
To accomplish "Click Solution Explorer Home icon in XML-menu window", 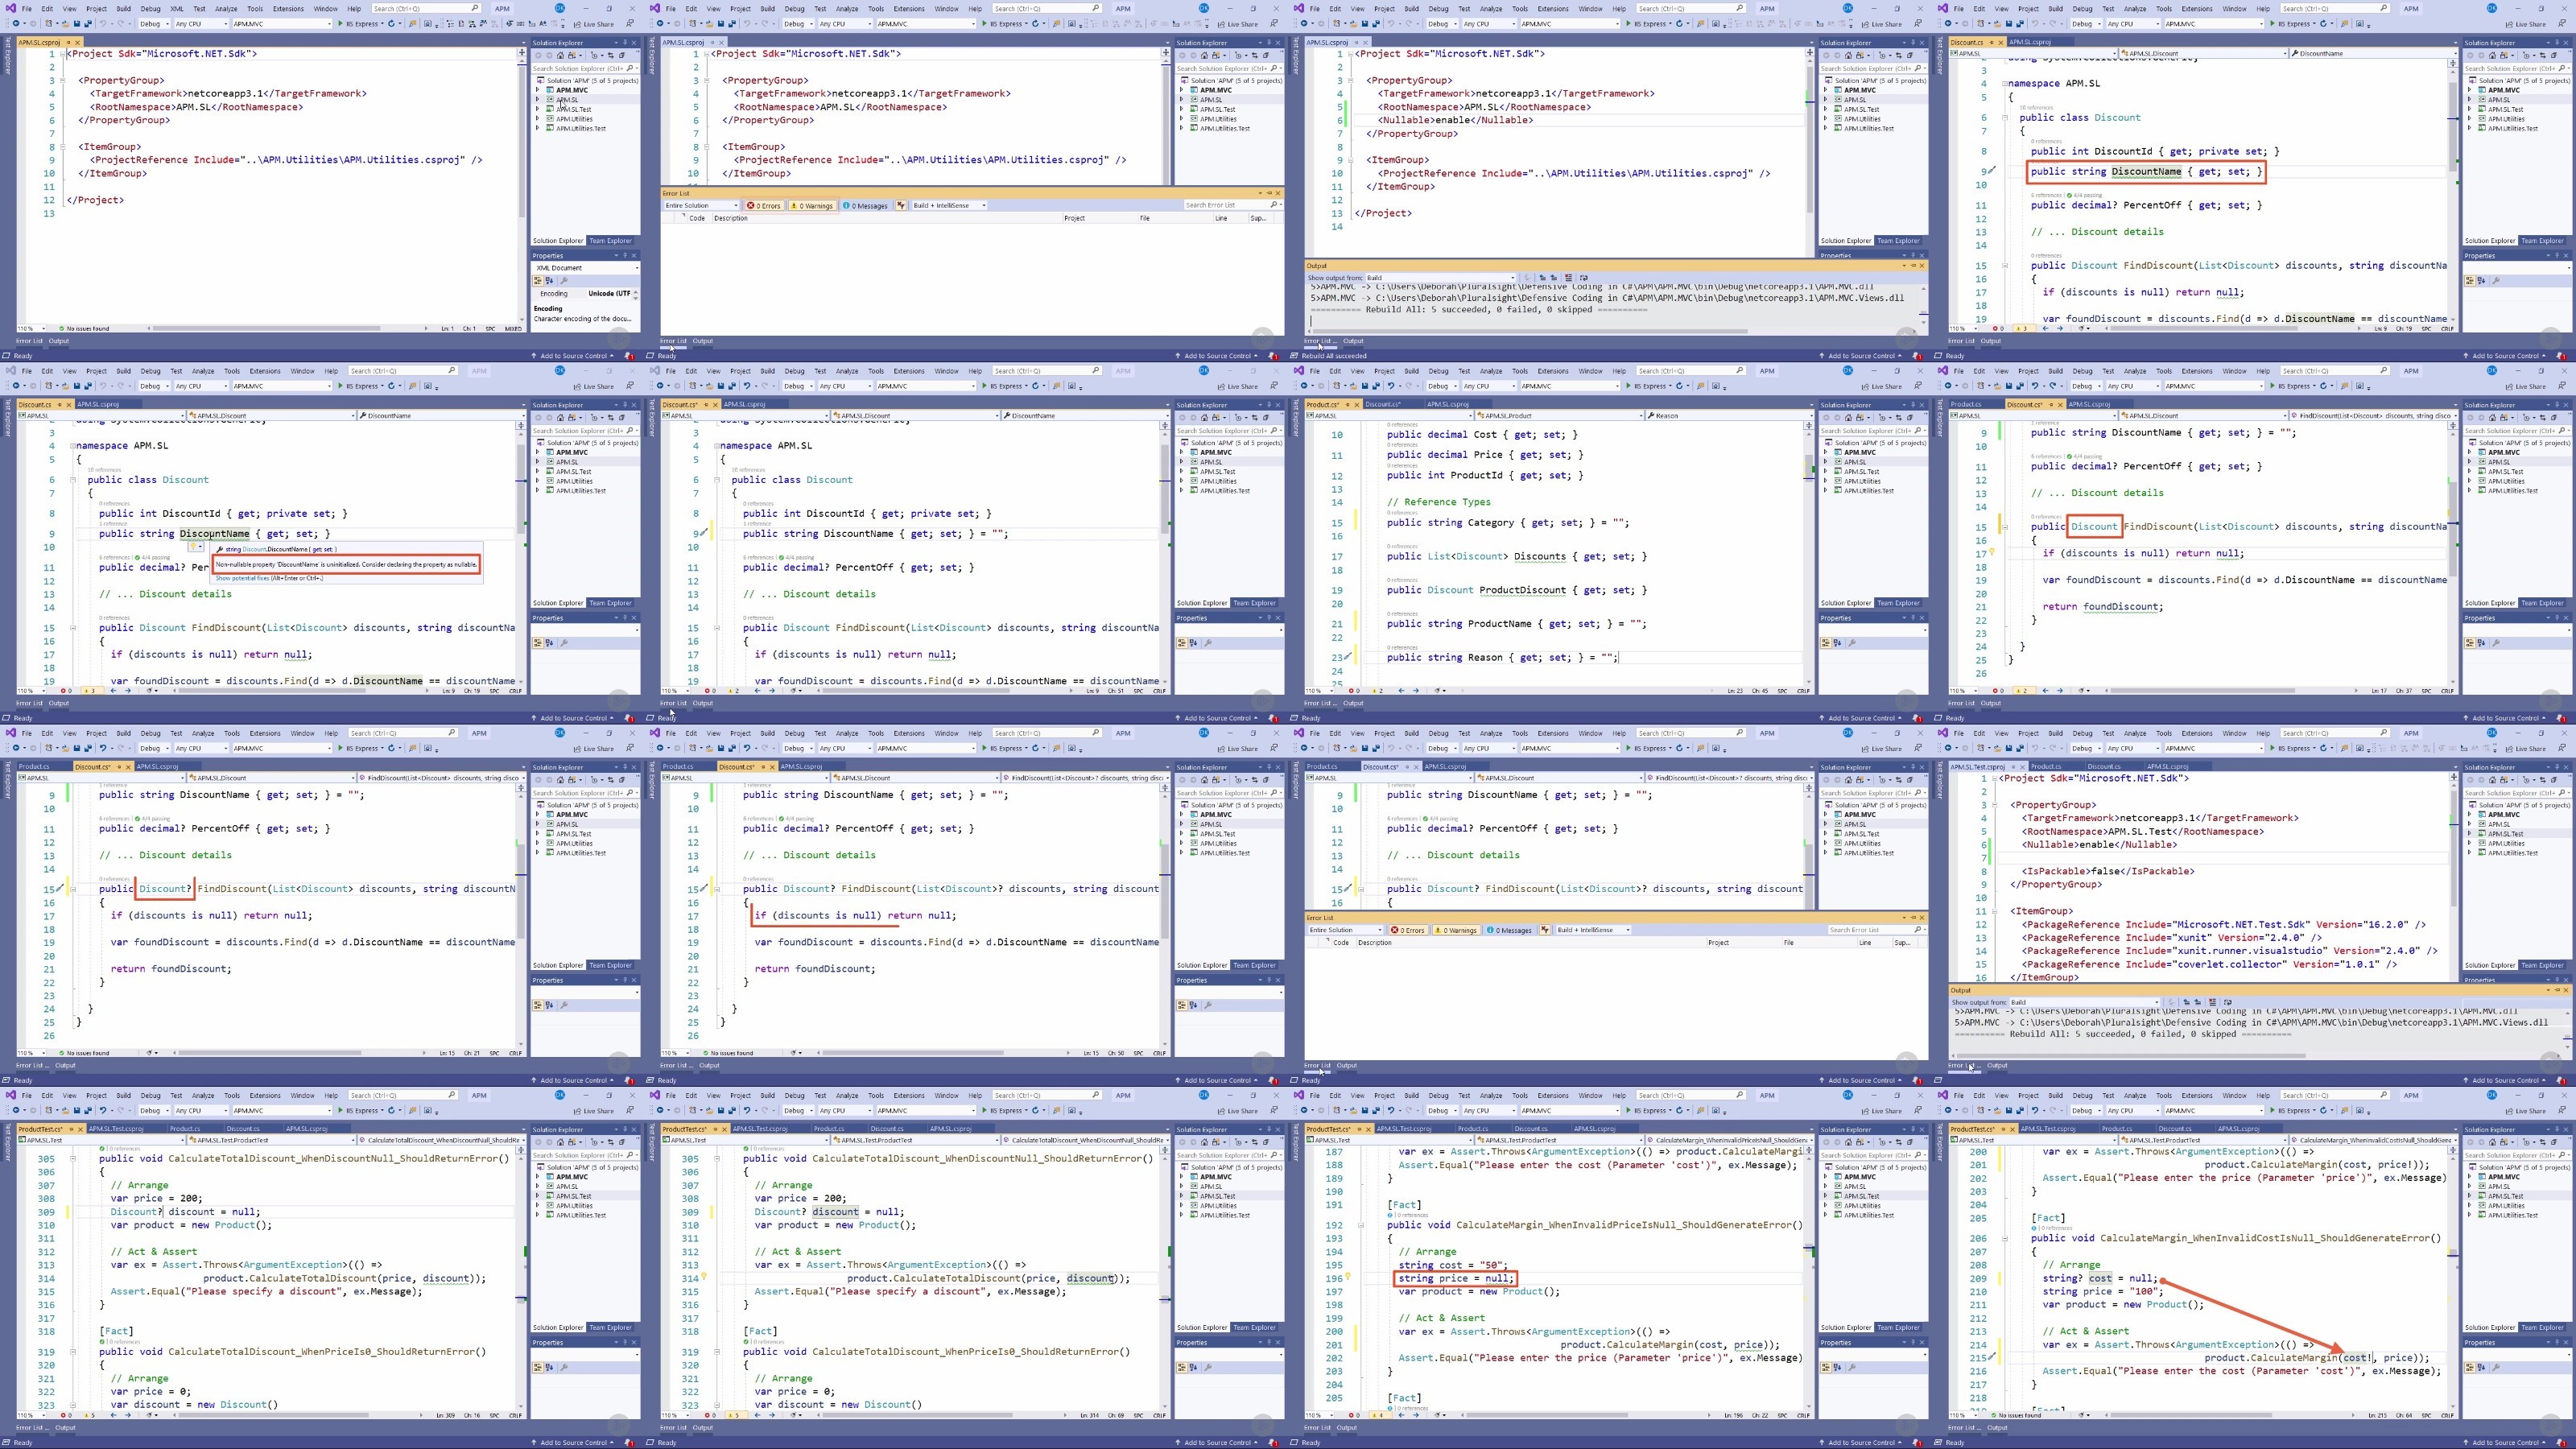I will (561, 55).
